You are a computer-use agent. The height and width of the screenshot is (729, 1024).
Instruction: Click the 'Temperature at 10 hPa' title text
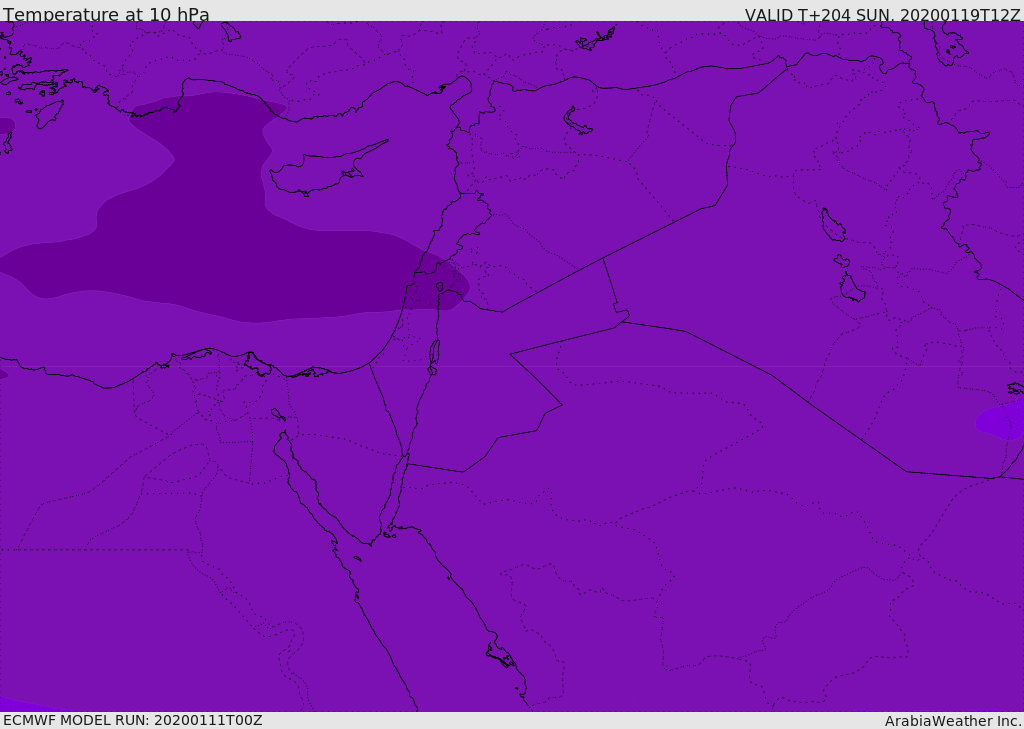(x=106, y=14)
